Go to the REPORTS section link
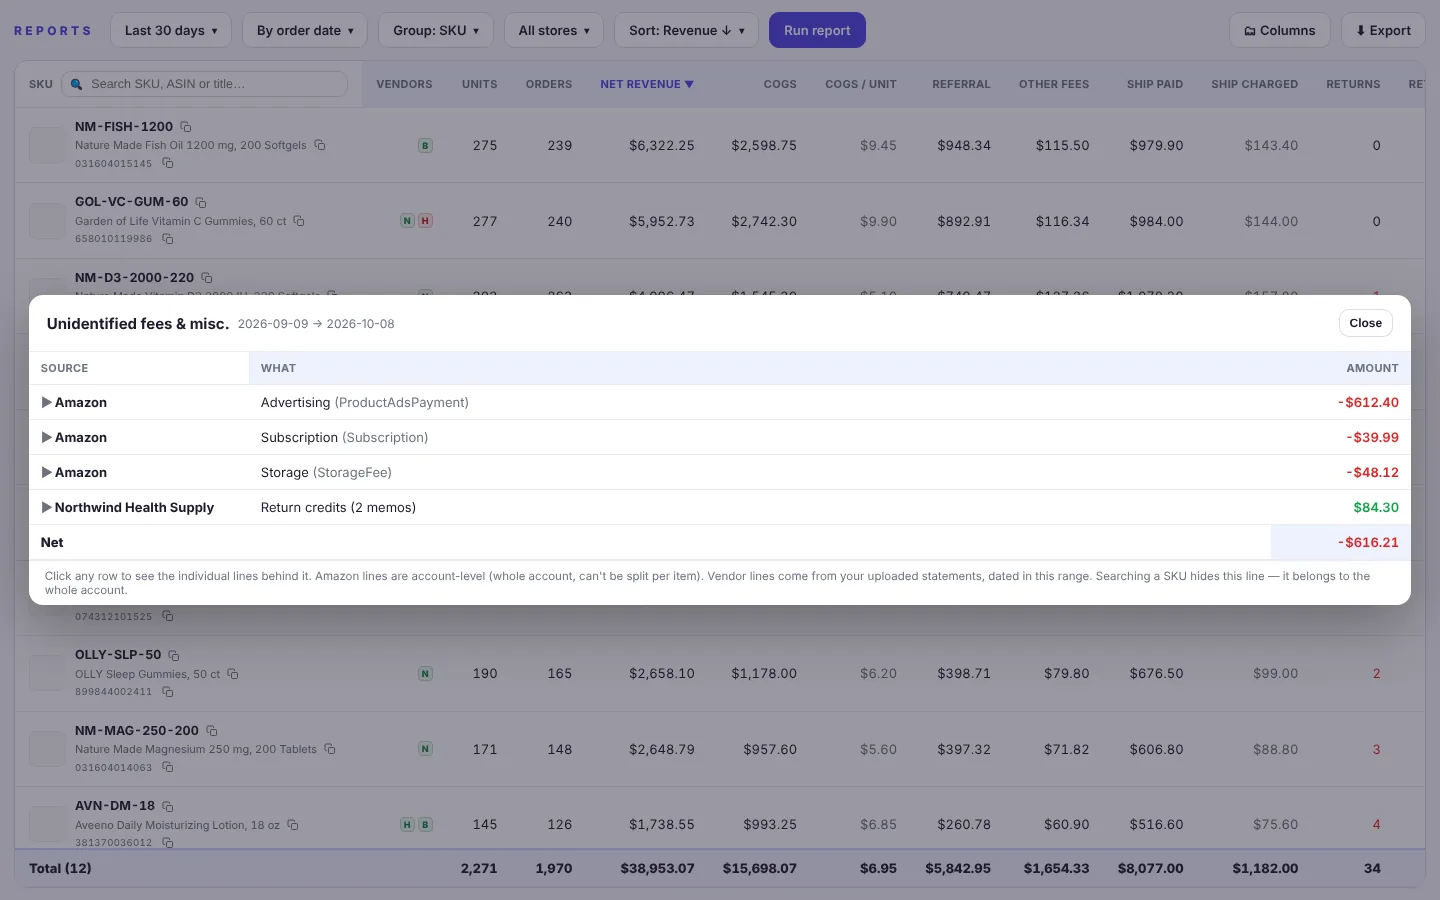This screenshot has height=900, width=1440. [x=53, y=31]
